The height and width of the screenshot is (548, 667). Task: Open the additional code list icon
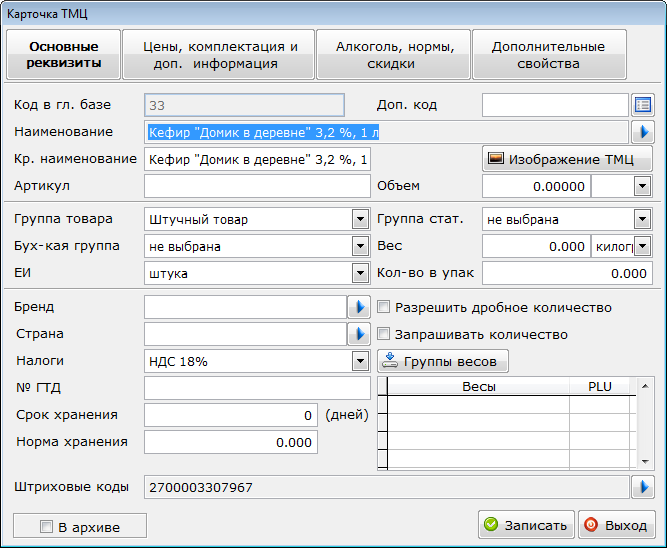[x=643, y=105]
